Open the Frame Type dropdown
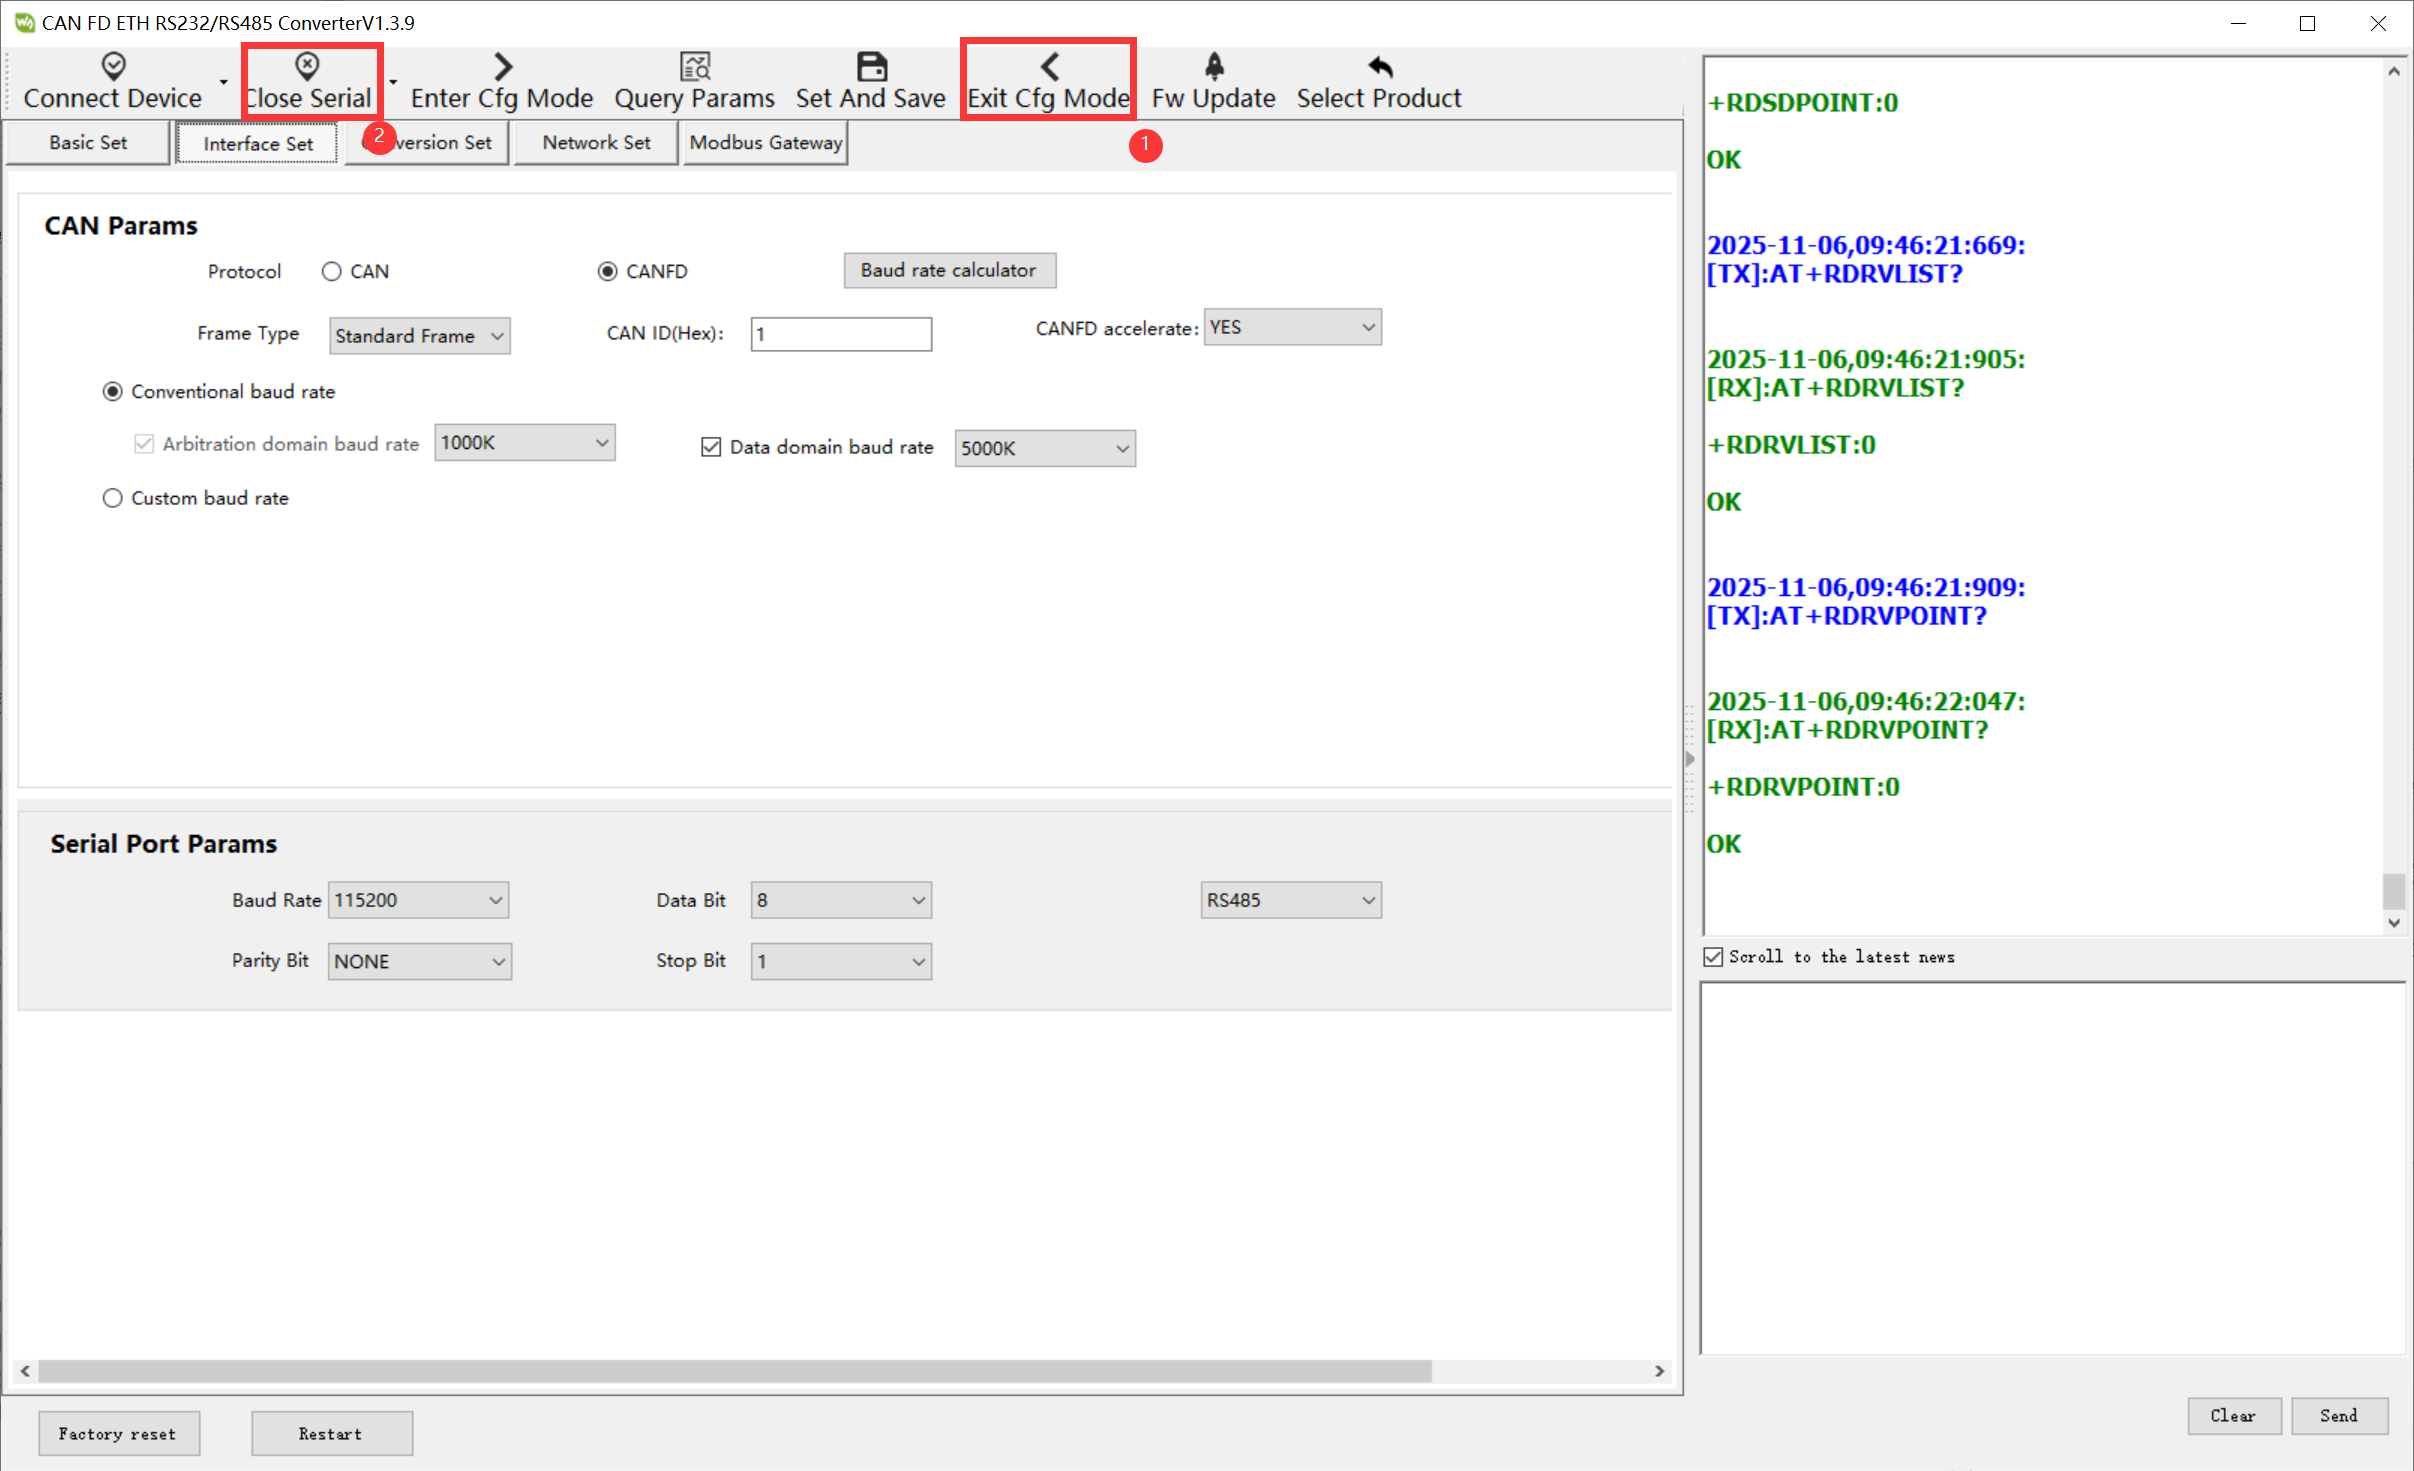This screenshot has height=1471, width=2414. click(420, 336)
